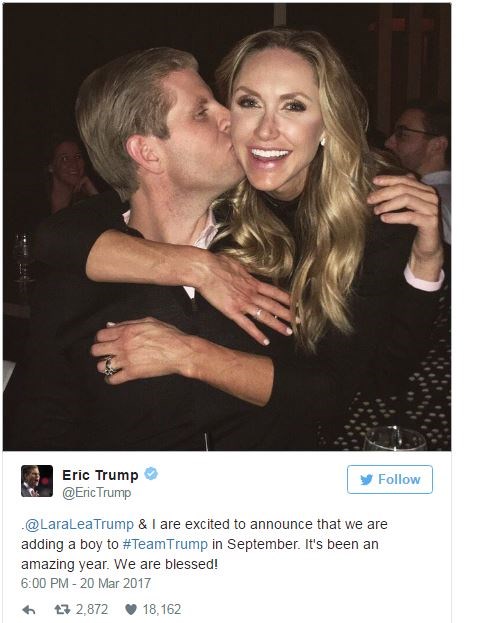Open the Eric Trump display name link
Image resolution: width=494 pixels, height=623 pixels.
pos(100,475)
